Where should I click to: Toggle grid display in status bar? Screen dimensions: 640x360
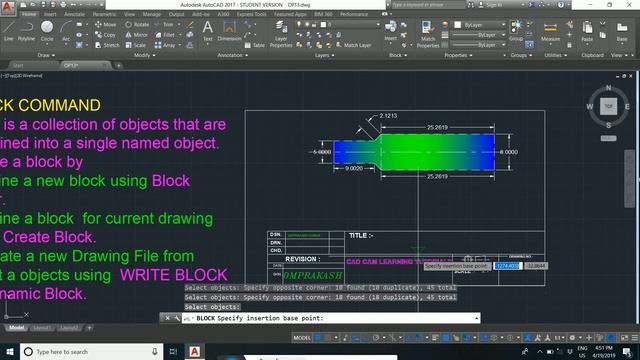318,338
